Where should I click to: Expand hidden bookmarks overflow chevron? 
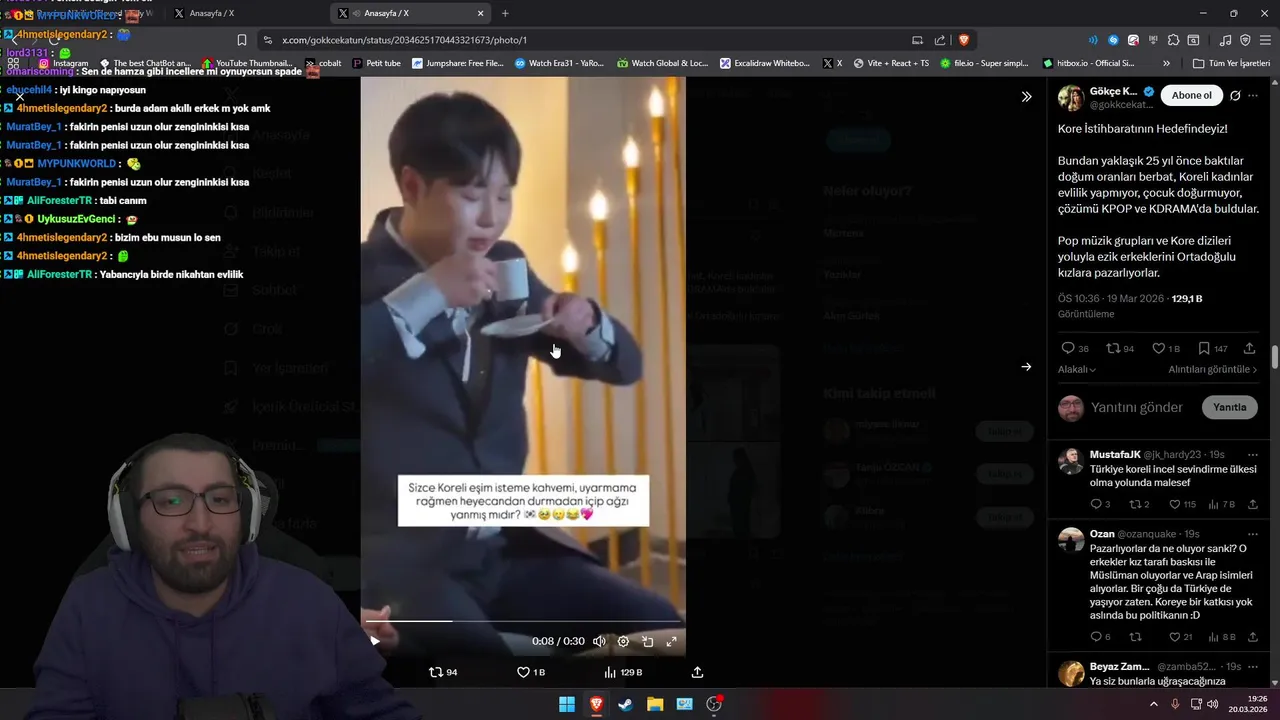[1166, 63]
